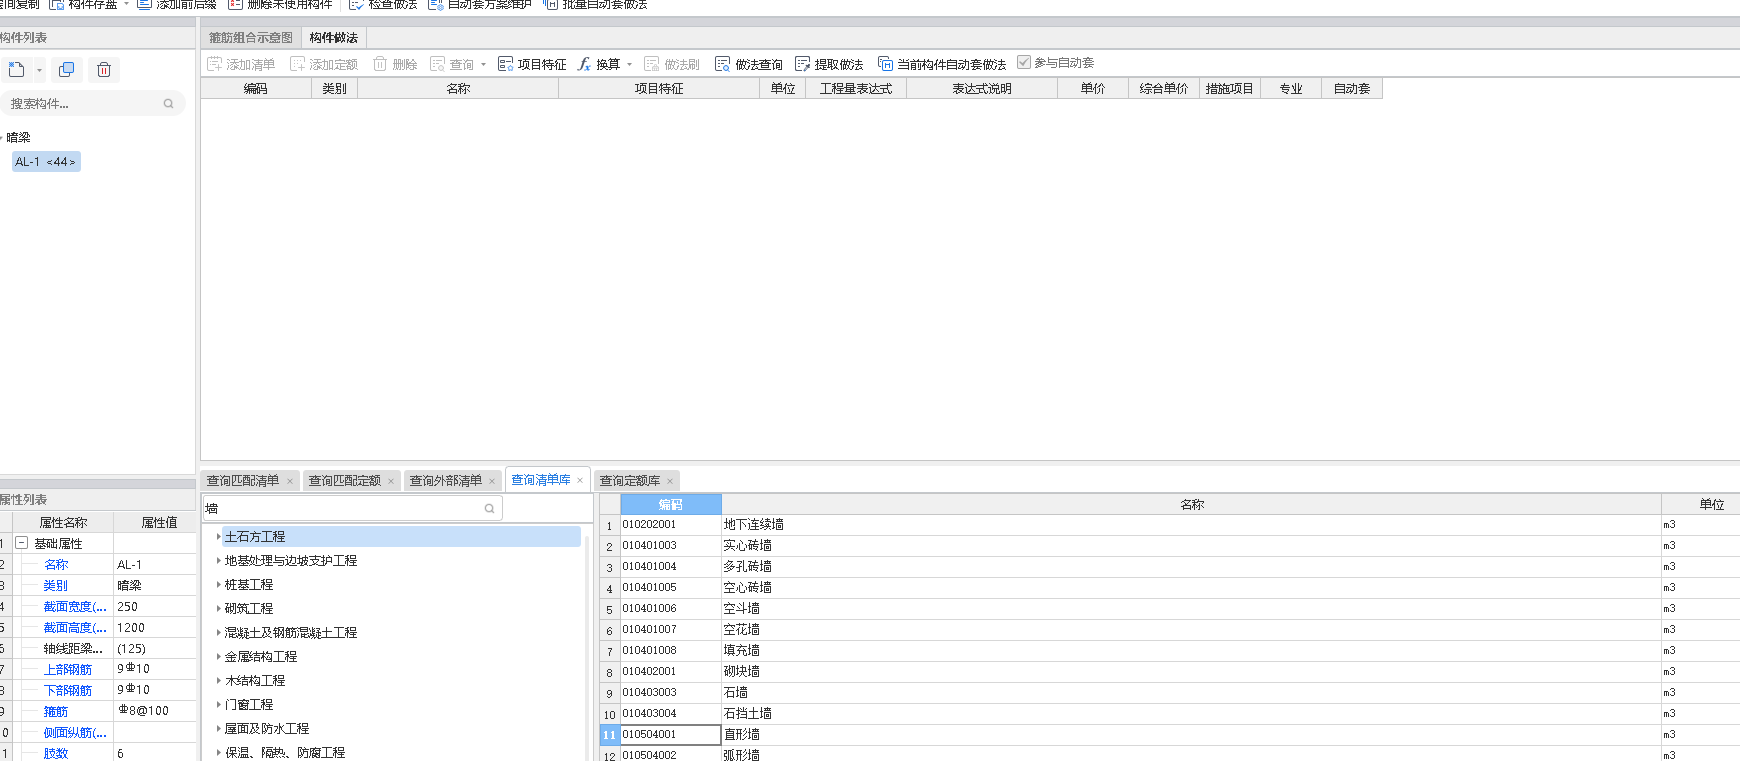Expand the 土石方工程 tree node
Viewport: 1740px width, 761px height.
coord(218,537)
